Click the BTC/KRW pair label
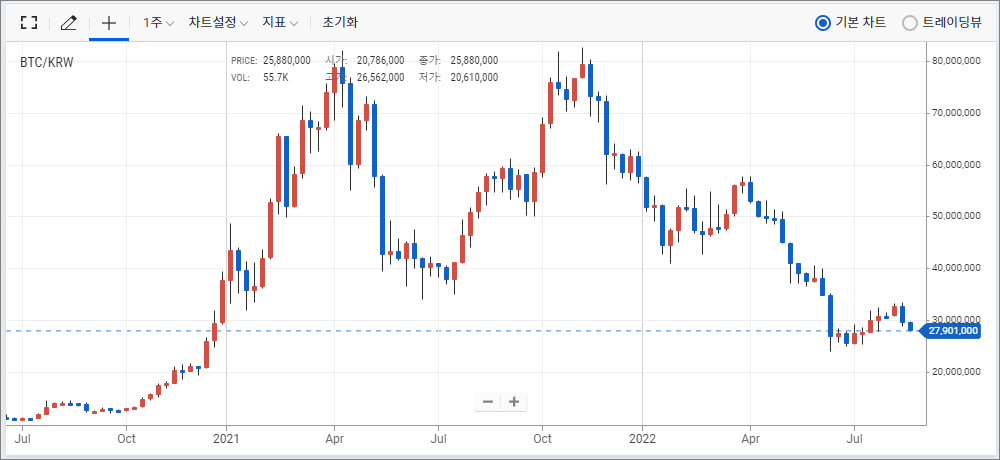Viewport: 1000px width, 460px height. [47, 63]
